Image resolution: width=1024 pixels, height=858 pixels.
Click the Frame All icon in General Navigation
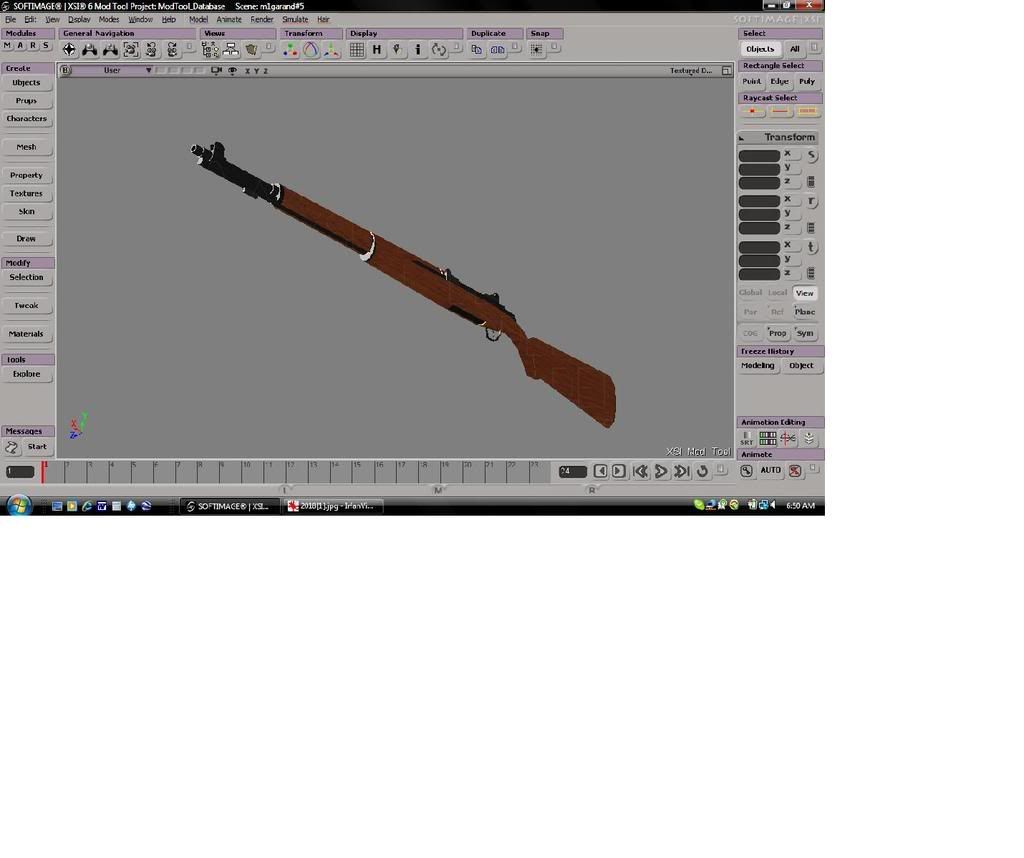click(131, 50)
